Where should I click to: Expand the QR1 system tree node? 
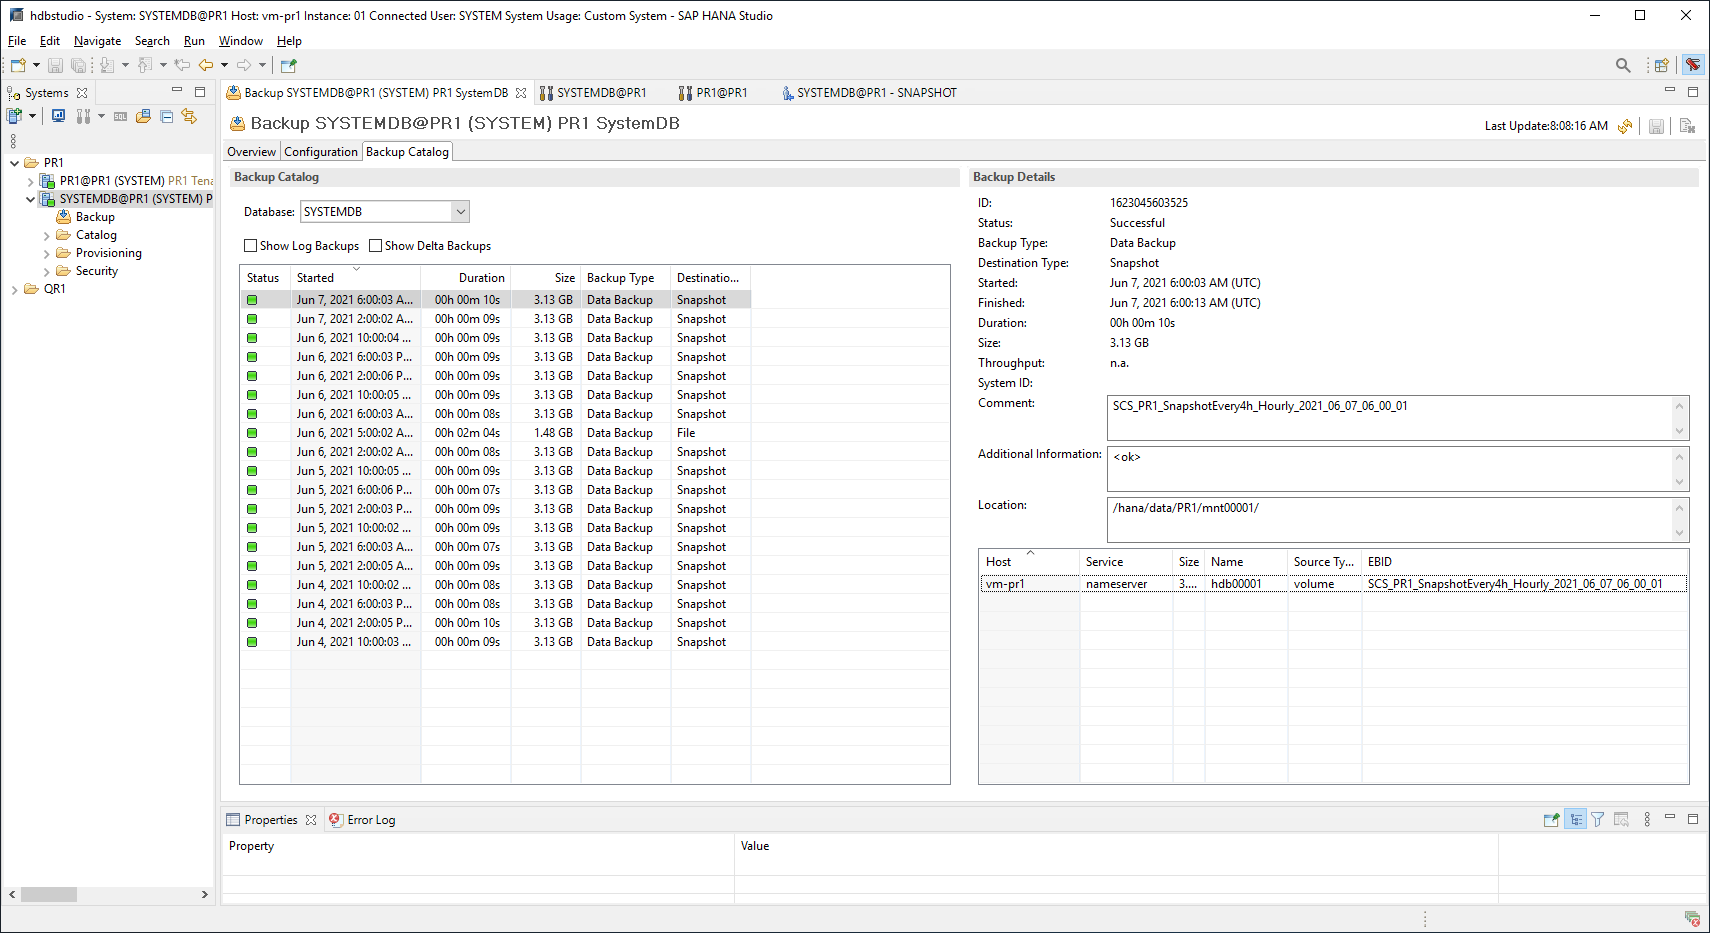coord(14,289)
